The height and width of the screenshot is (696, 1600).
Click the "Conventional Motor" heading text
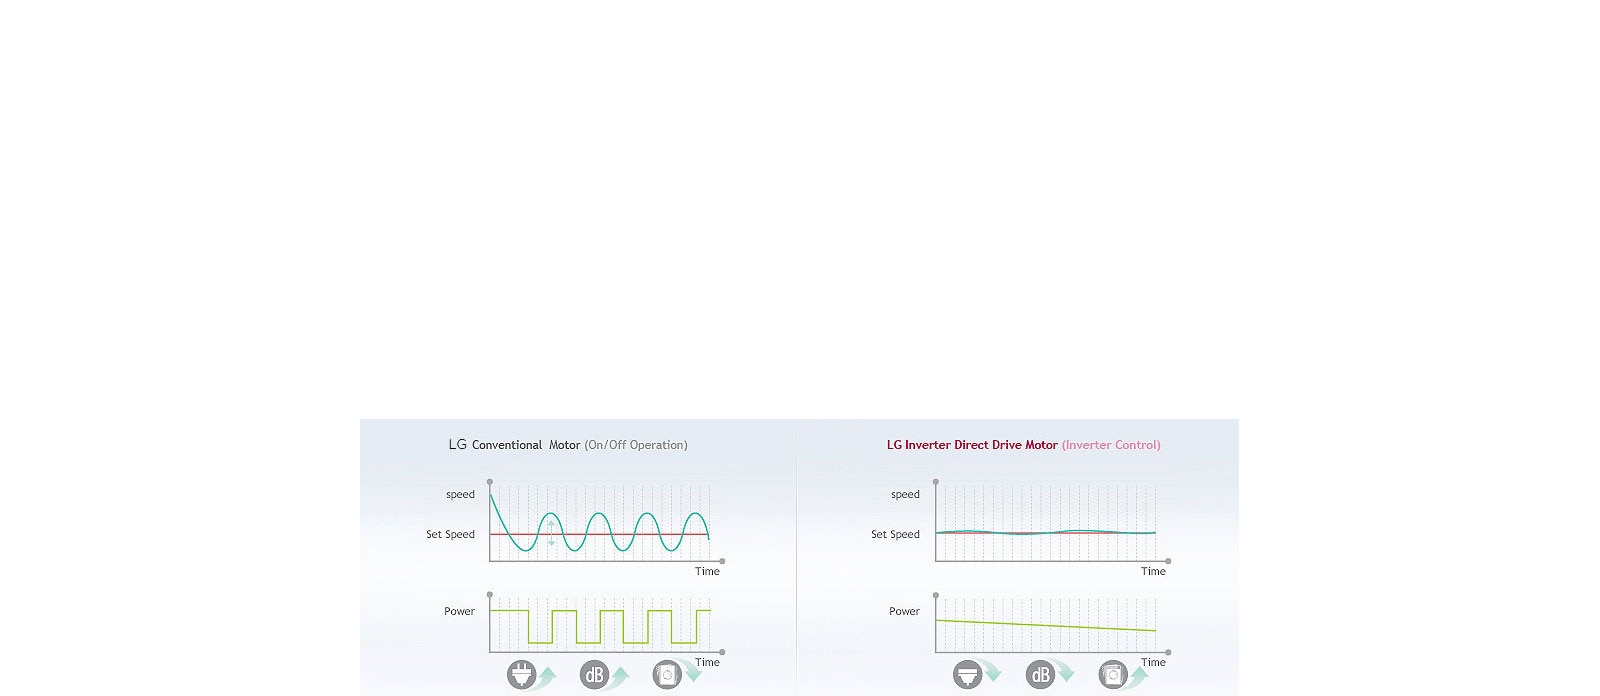tap(526, 445)
